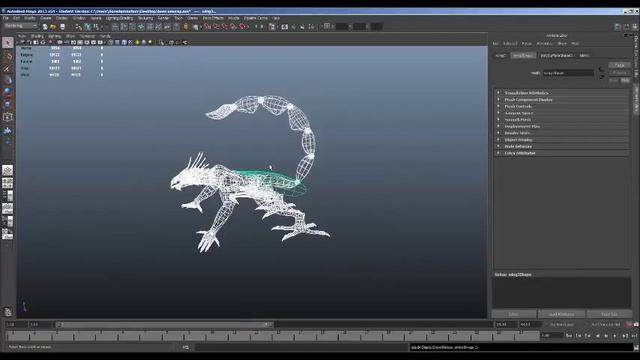640x360 pixels.
Task: Select the wing2Shape tab in Attribute Editor
Action: coord(523,56)
